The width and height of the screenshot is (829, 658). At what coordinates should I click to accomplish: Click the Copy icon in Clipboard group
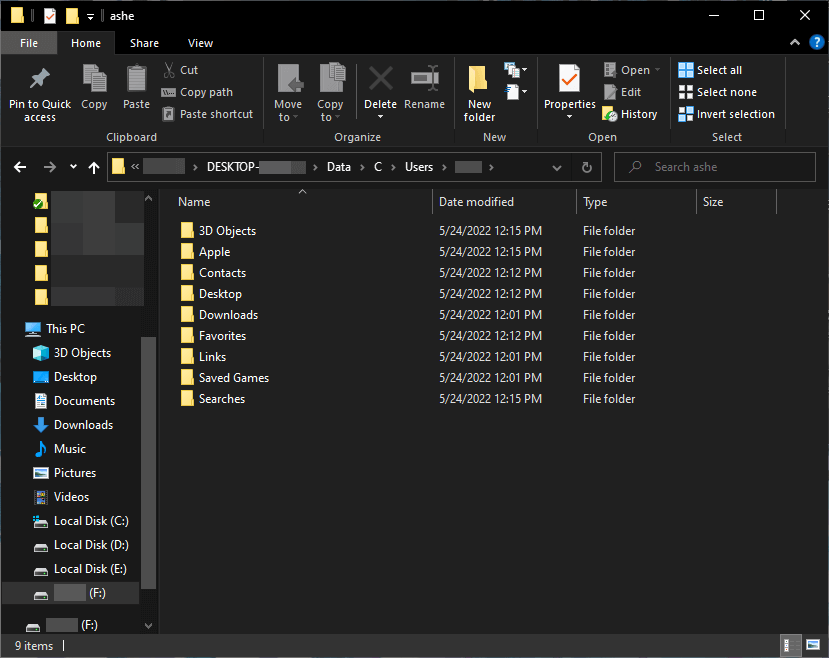point(94,80)
